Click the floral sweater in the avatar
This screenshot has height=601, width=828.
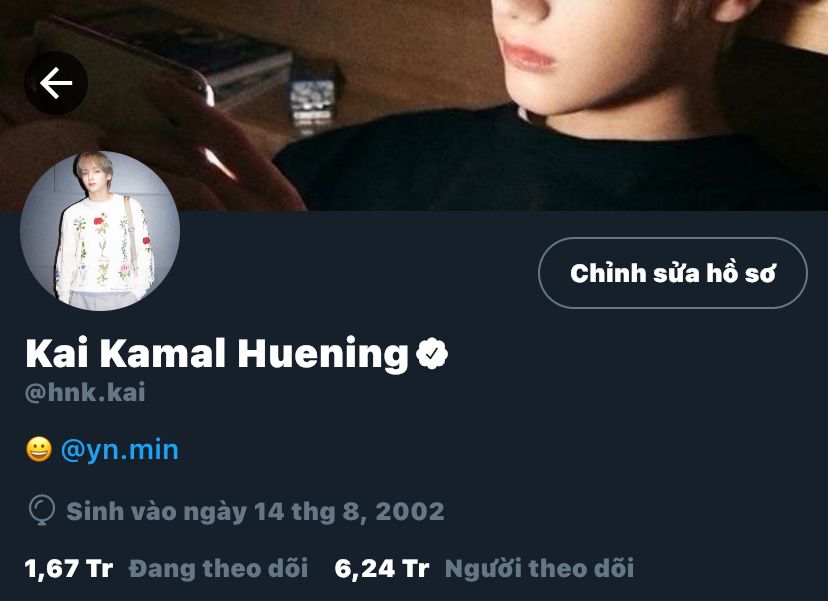pos(103,246)
